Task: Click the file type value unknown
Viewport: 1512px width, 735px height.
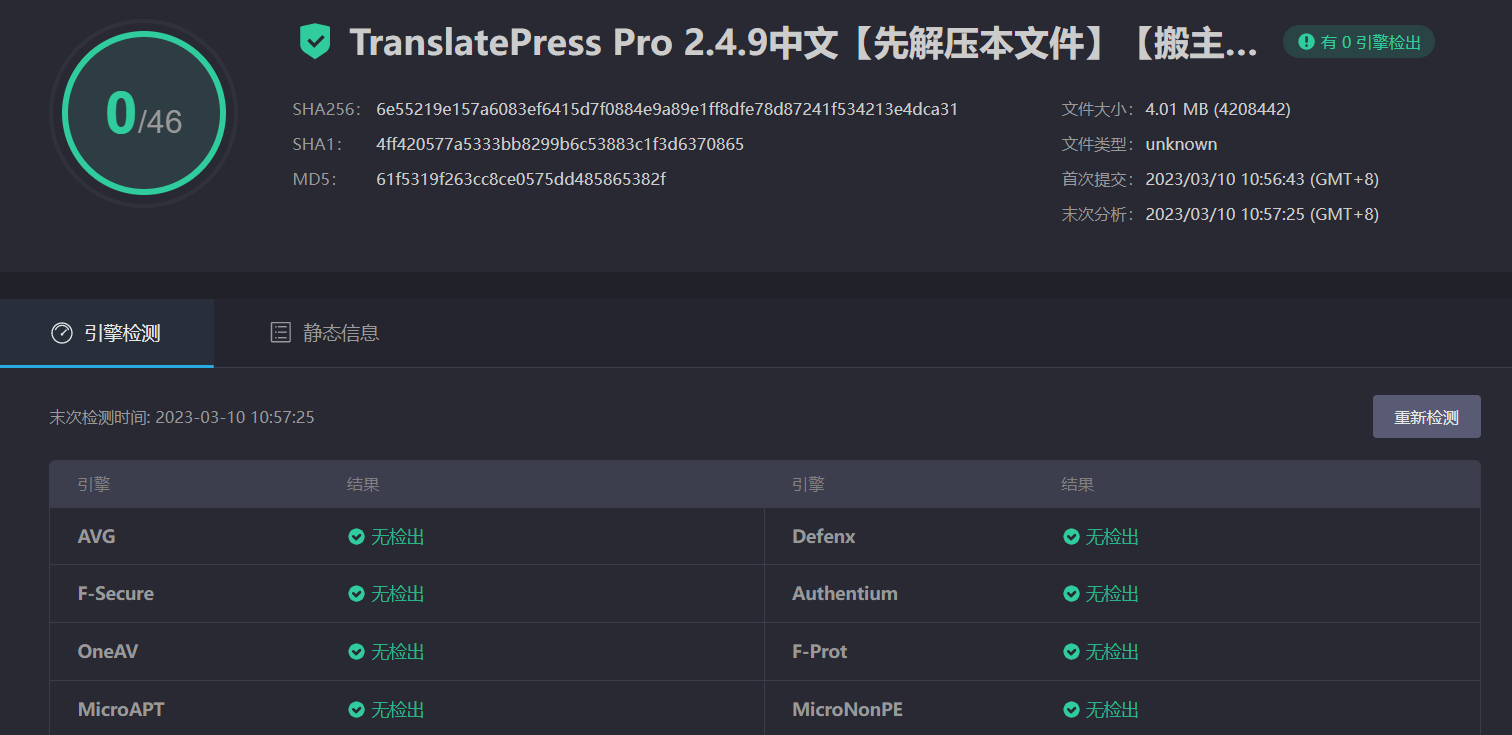Action: (1181, 144)
